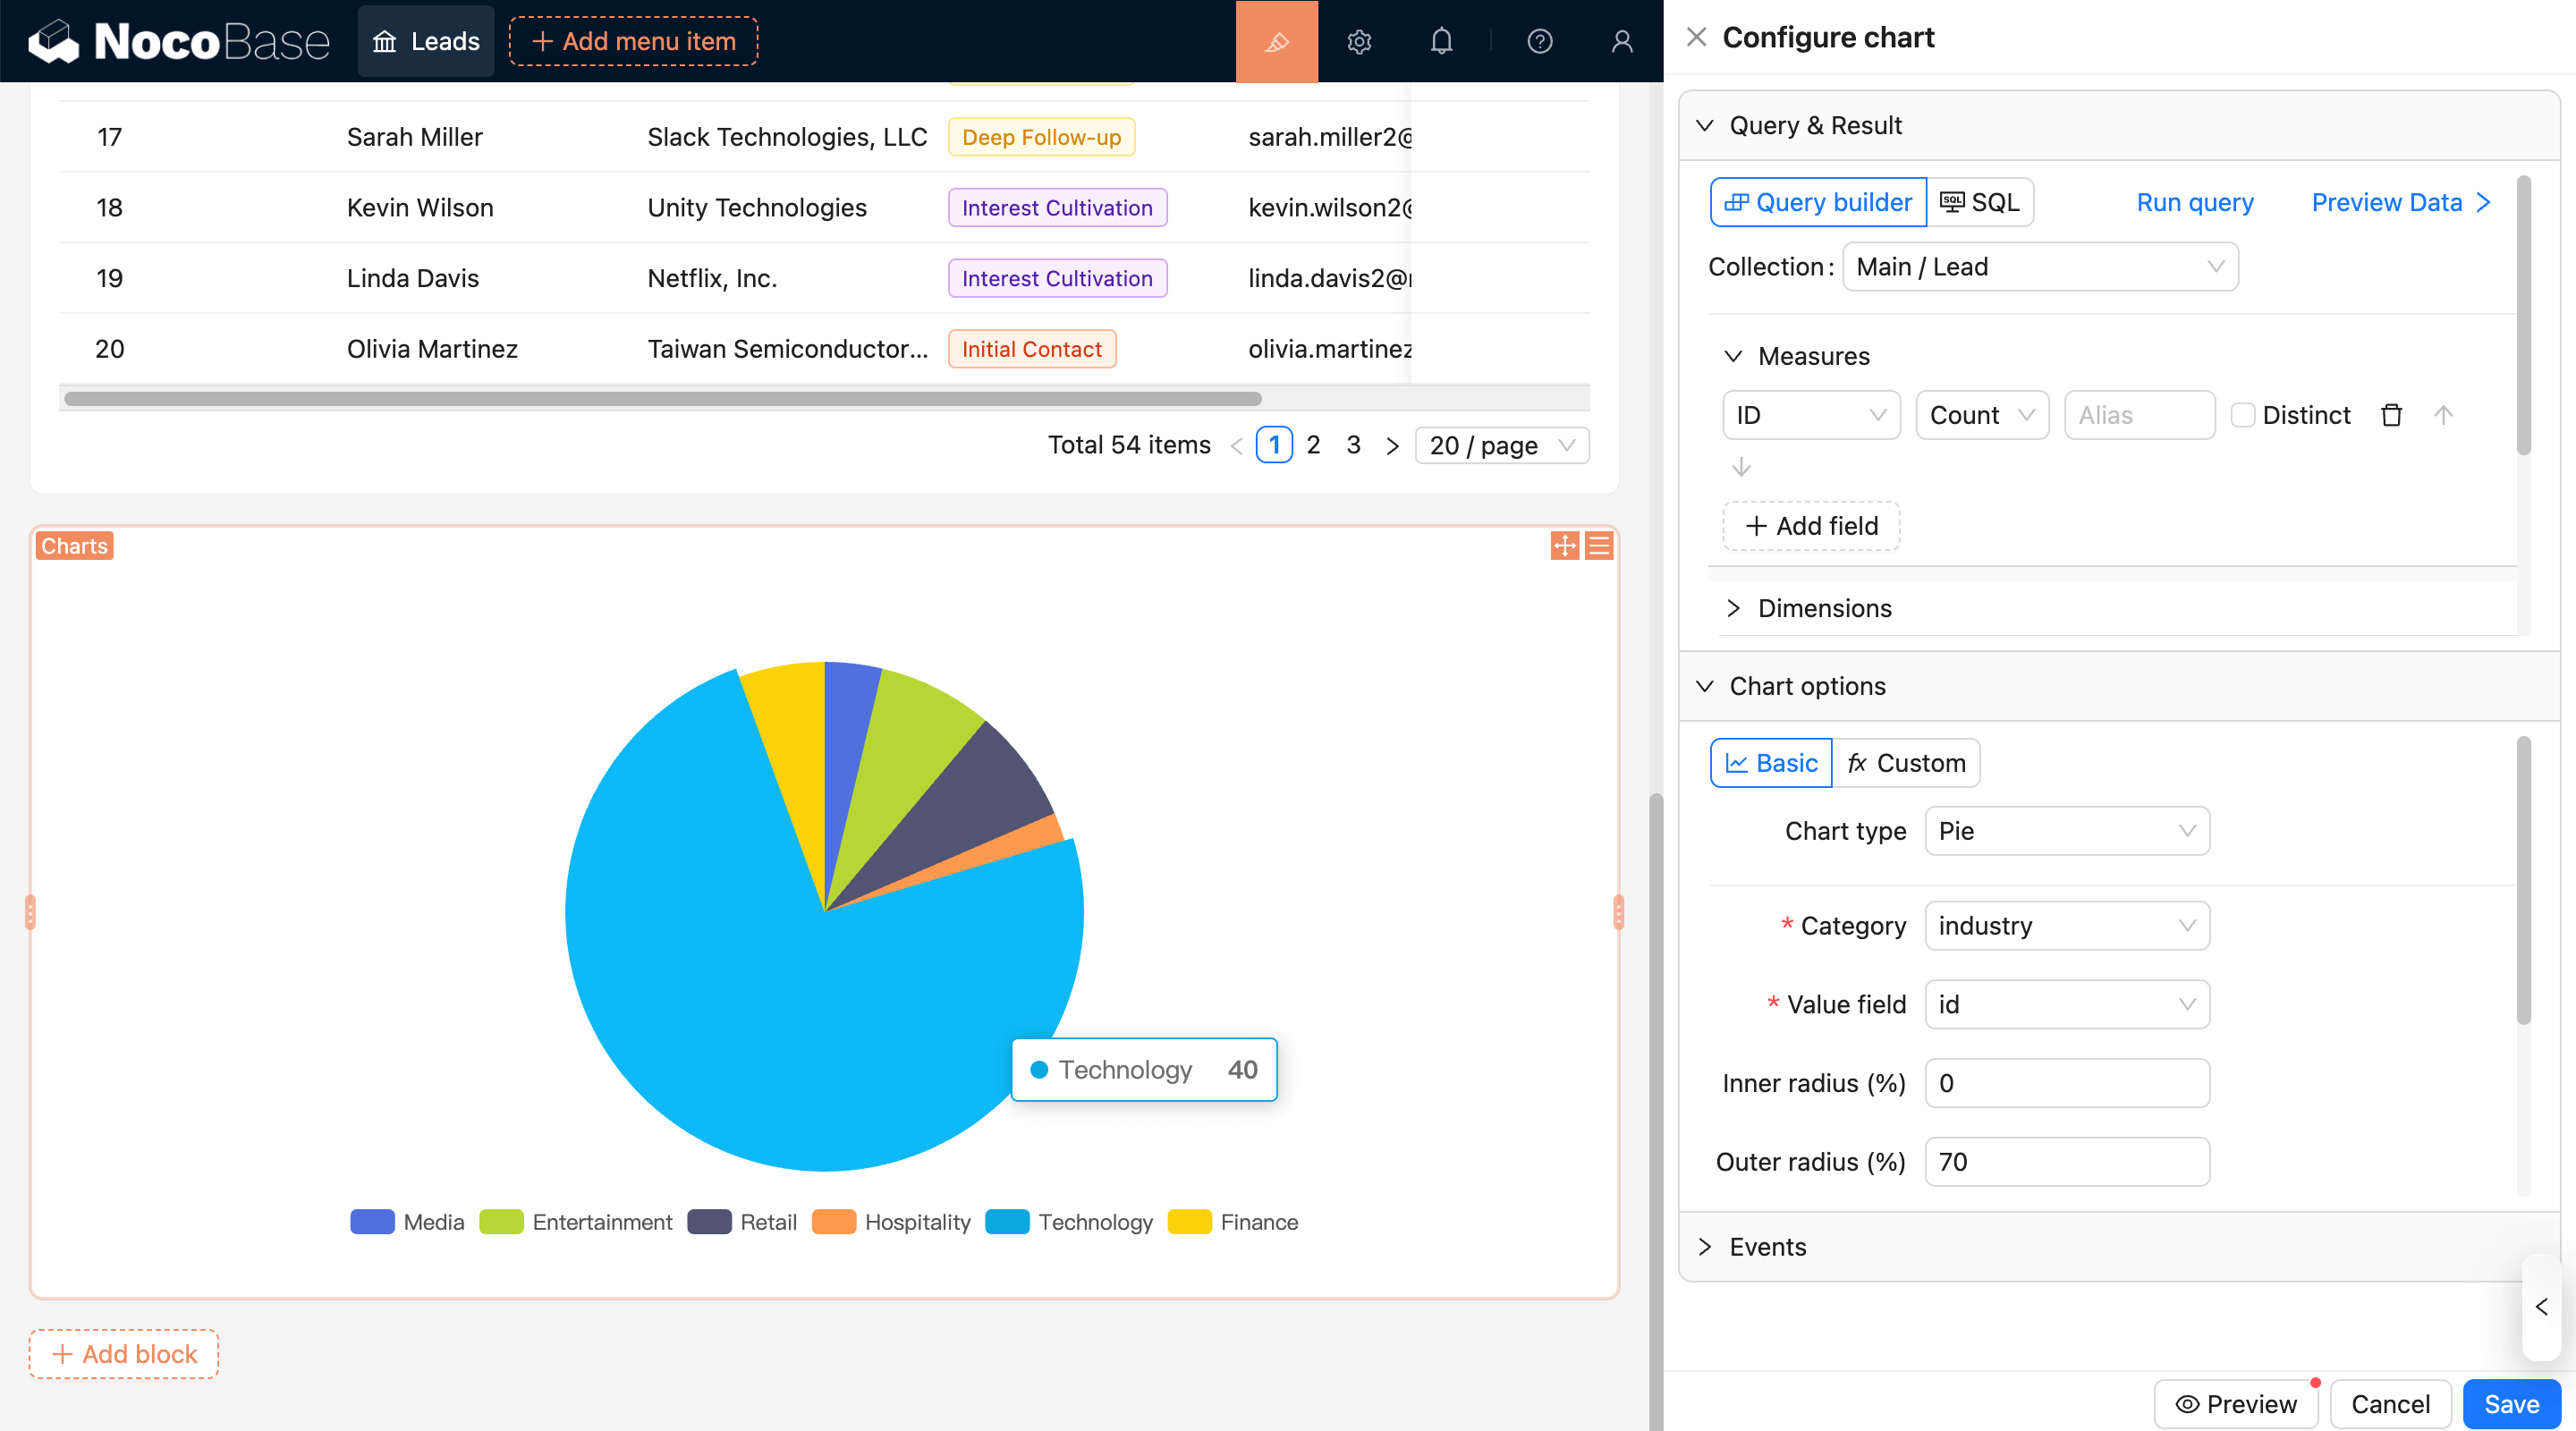Viewport: 2576px width, 1431px height.
Task: Click the Charts block drag handle icon
Action: click(1564, 546)
